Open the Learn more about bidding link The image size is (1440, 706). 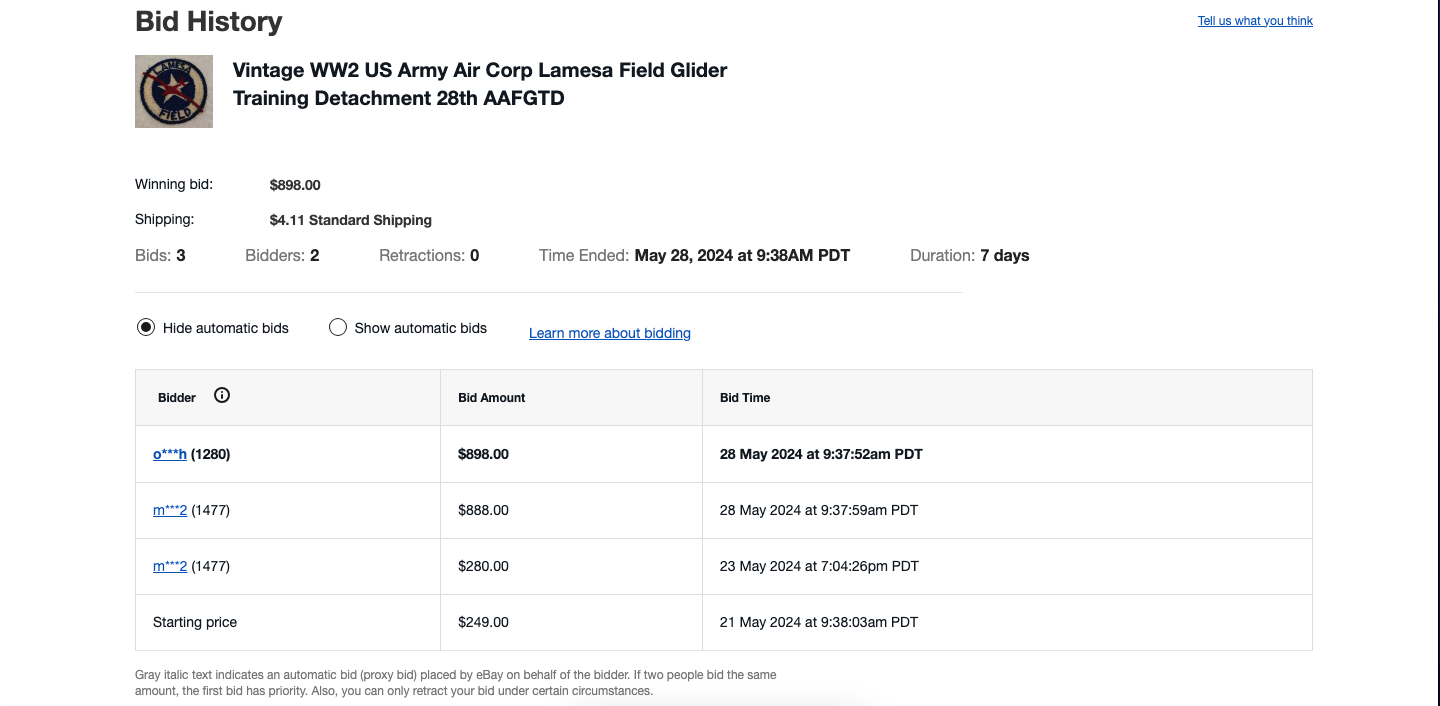pyautogui.click(x=609, y=333)
